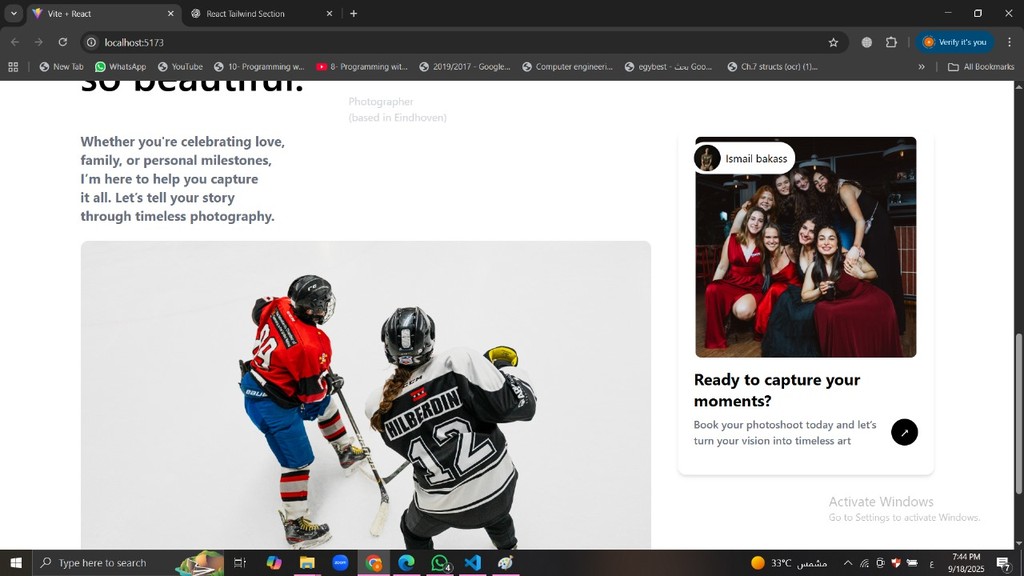Bookmark this page with the star icon
The width and height of the screenshot is (1024, 576).
(x=833, y=43)
